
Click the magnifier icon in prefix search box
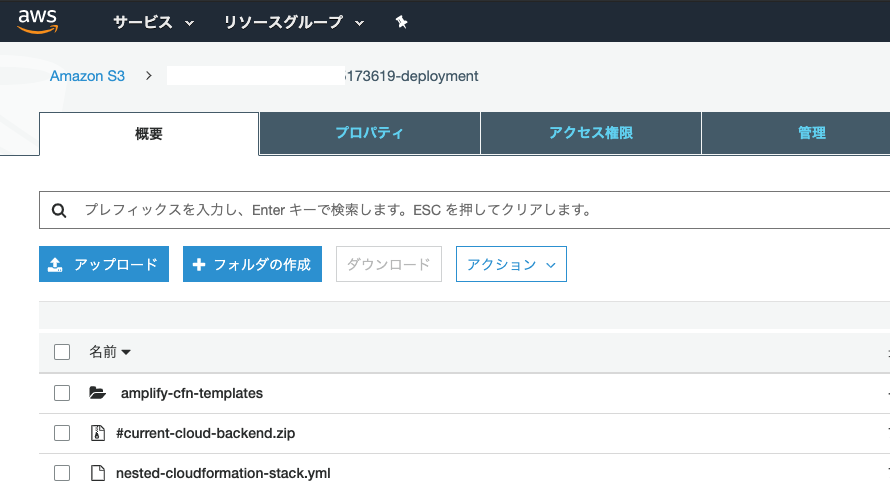[x=59, y=210]
